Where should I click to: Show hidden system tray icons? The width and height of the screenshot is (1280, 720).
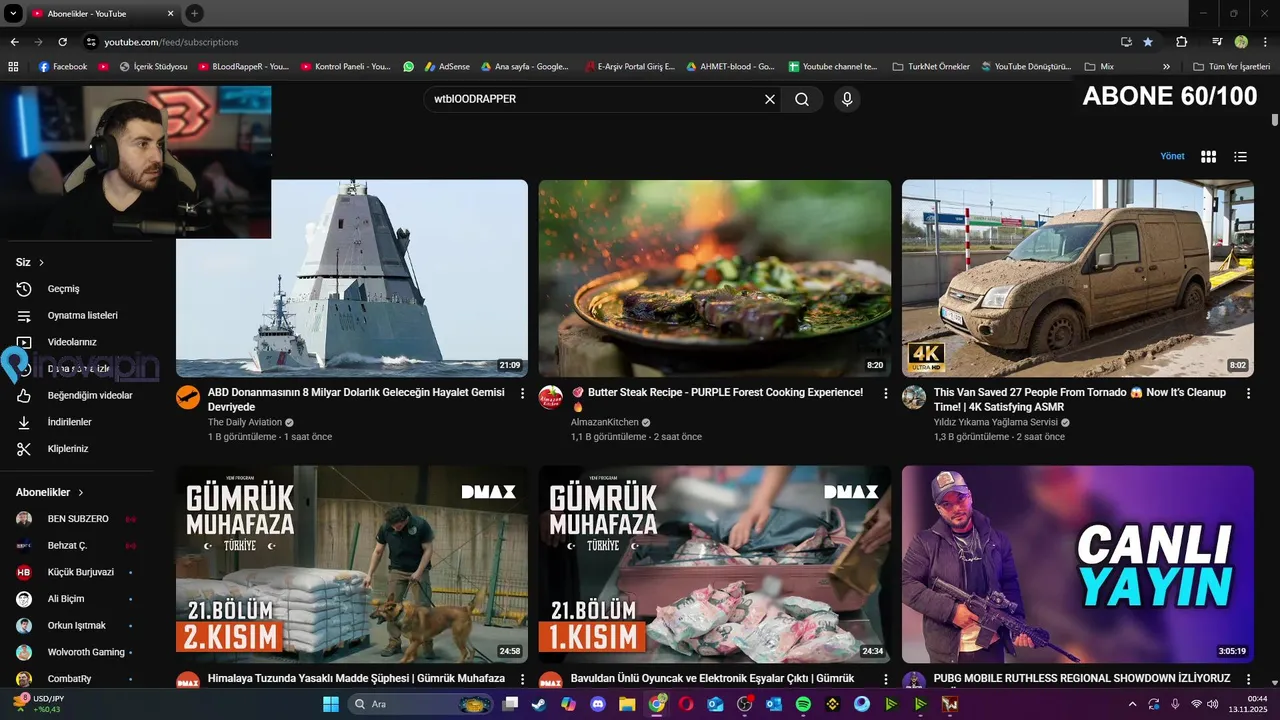click(x=1132, y=704)
